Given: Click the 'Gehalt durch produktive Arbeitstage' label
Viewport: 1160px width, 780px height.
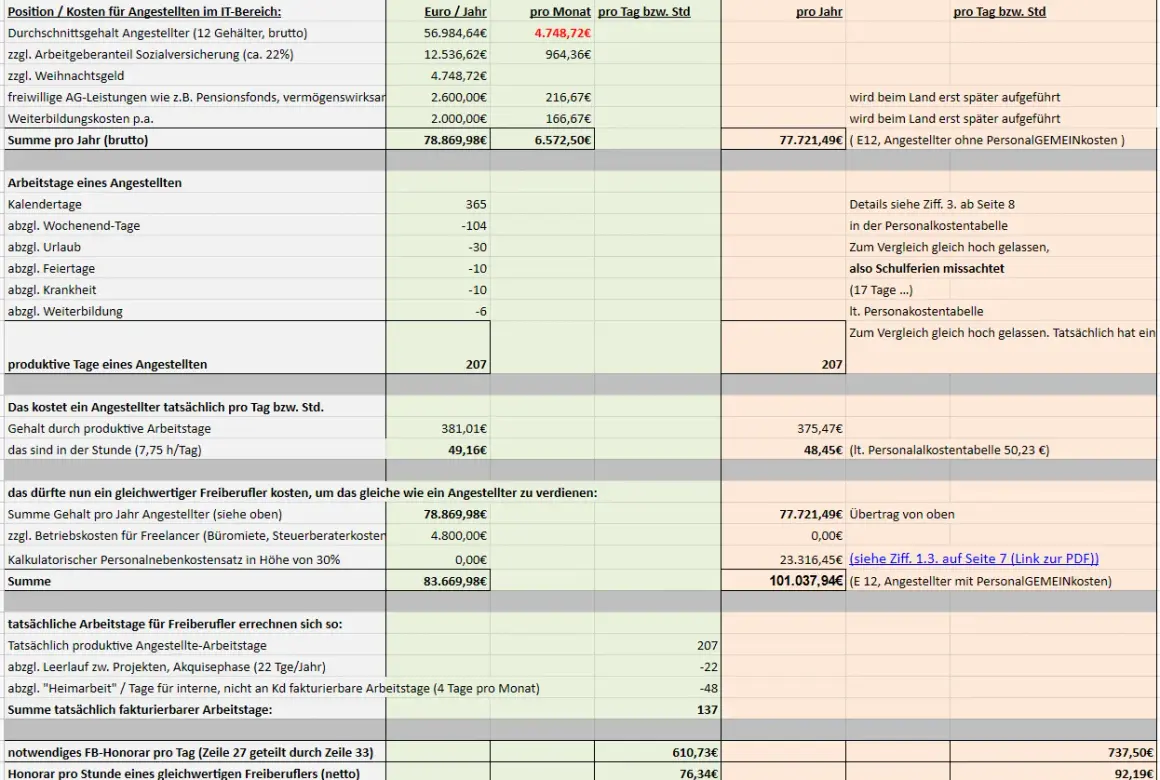Looking at the screenshot, I should pos(109,428).
